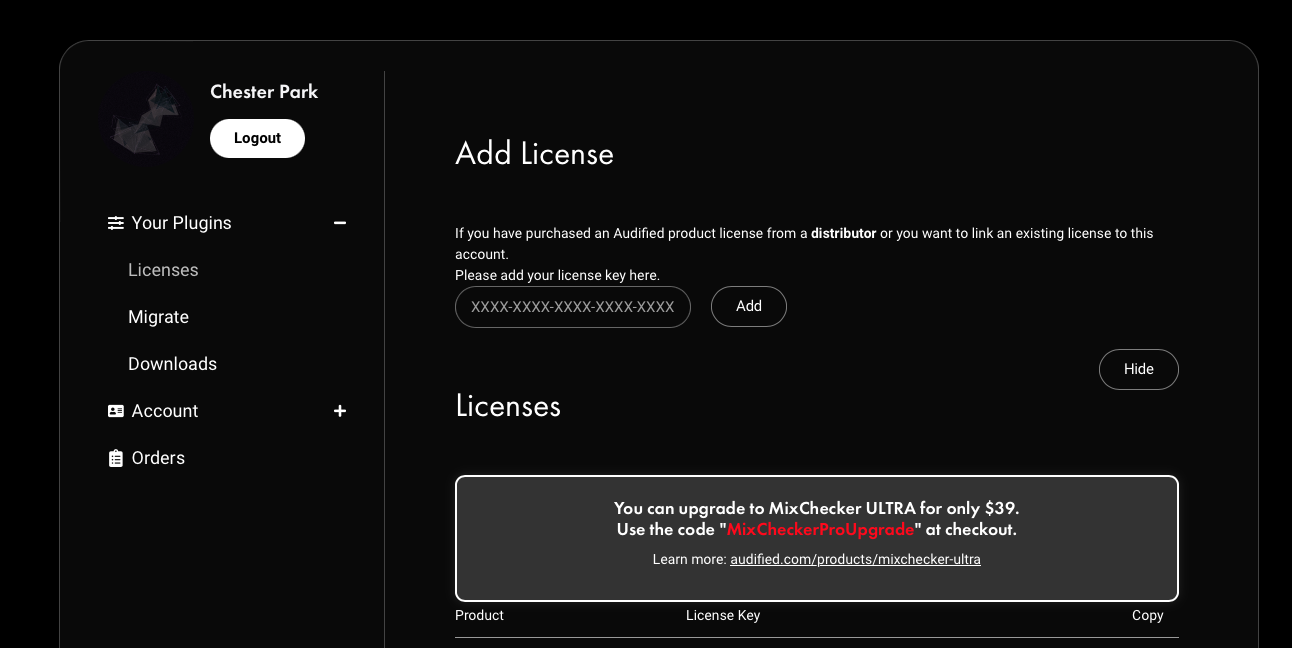Open the Downloads sidebar item
The image size is (1292, 648).
[172, 364]
